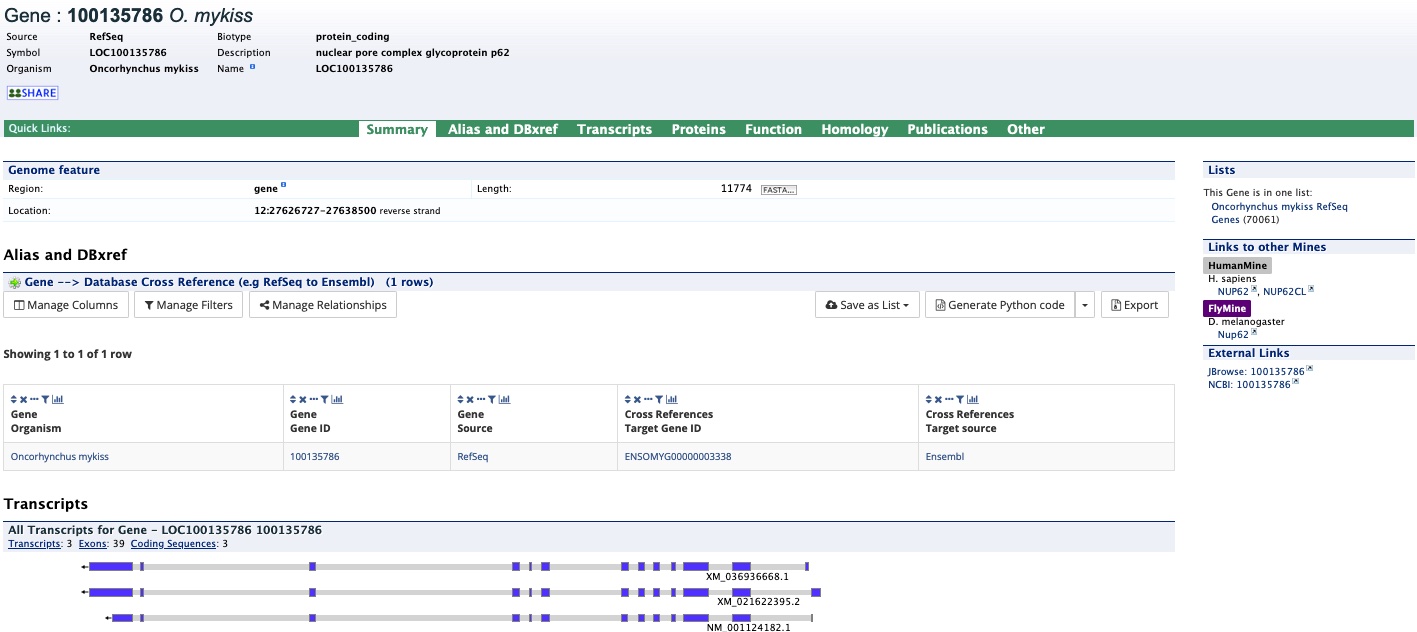Screen dimensions: 1417x632
Task: Open summary chart for Target Gene ID
Action: tap(672, 399)
